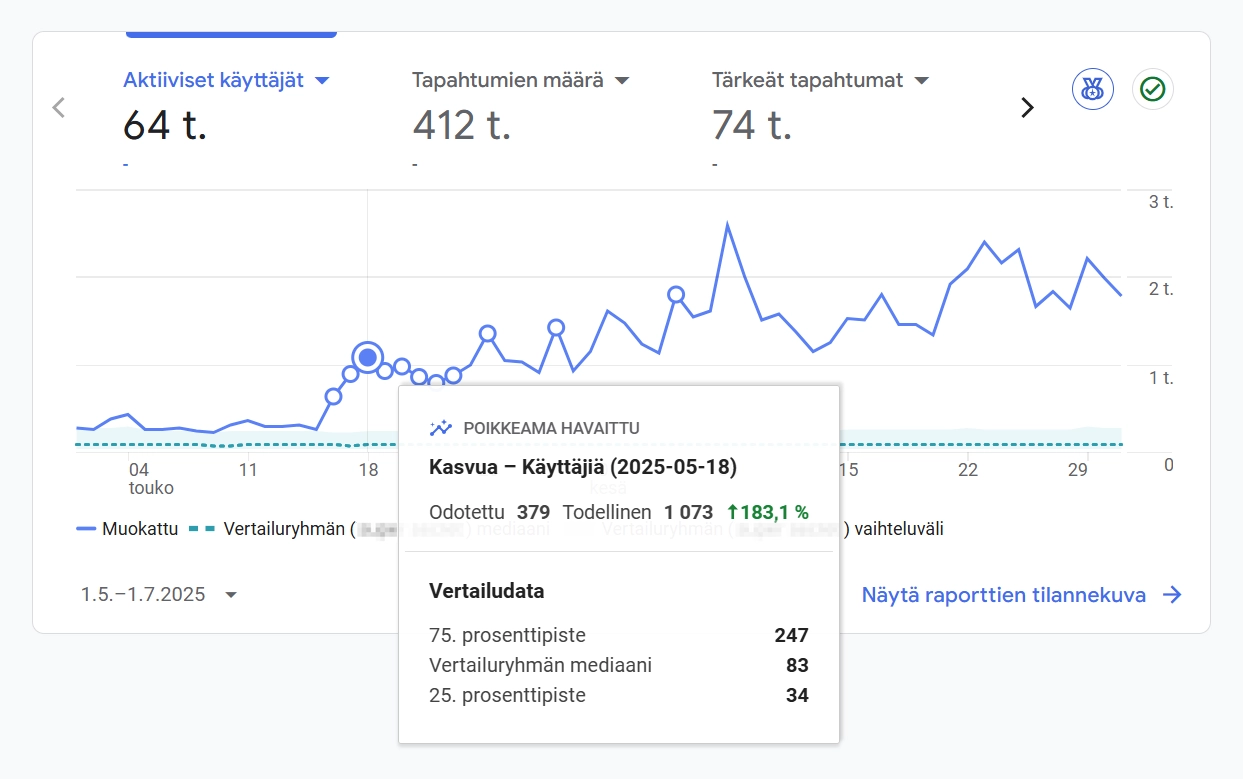Image resolution: width=1243 pixels, height=779 pixels.
Task: Open Näytä raporttien tilannekuva link
Action: coord(1004,594)
